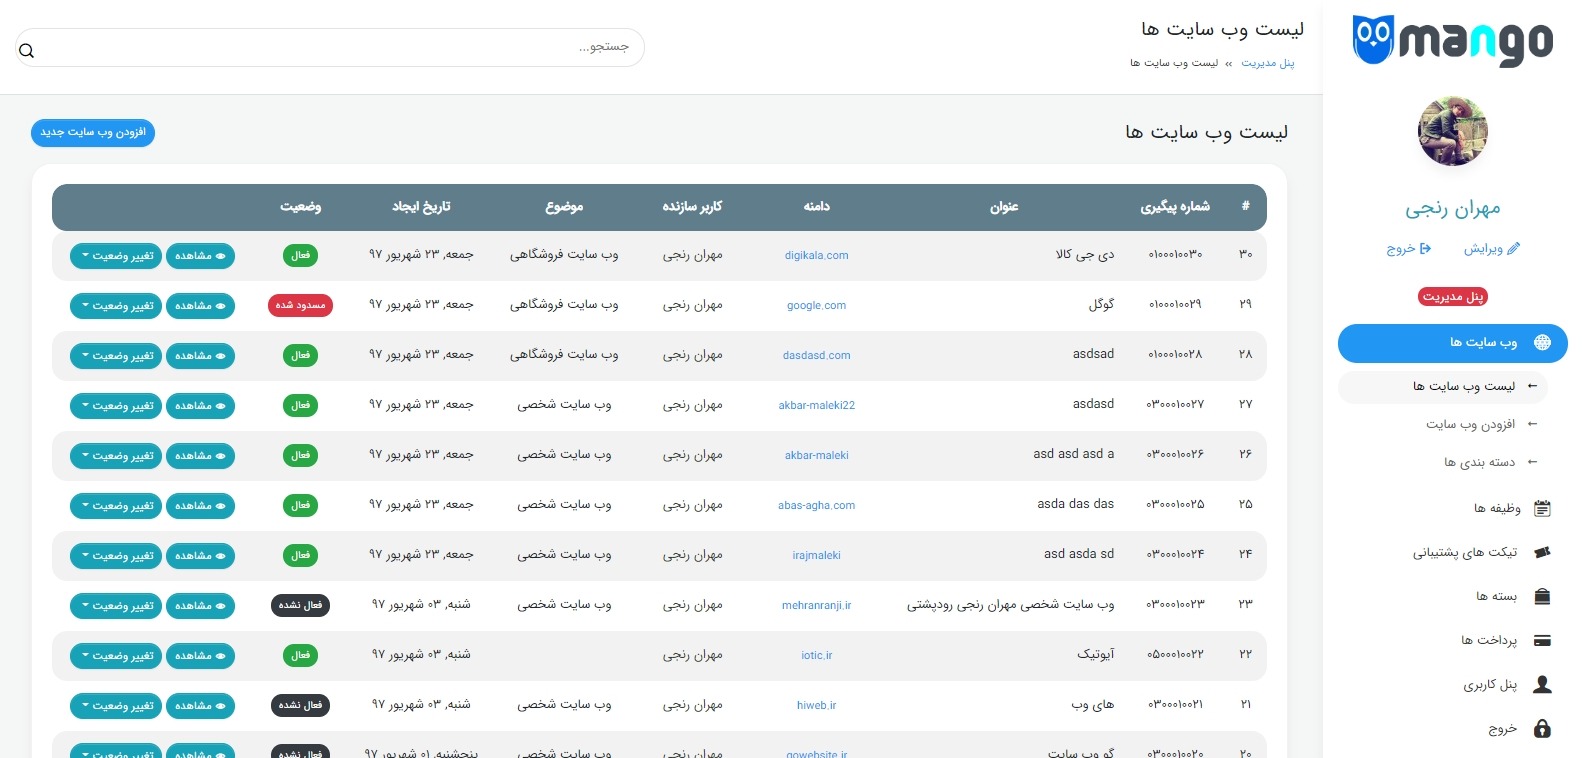Open status change dropdown for google.com
The width and height of the screenshot is (1583, 758).
[117, 306]
